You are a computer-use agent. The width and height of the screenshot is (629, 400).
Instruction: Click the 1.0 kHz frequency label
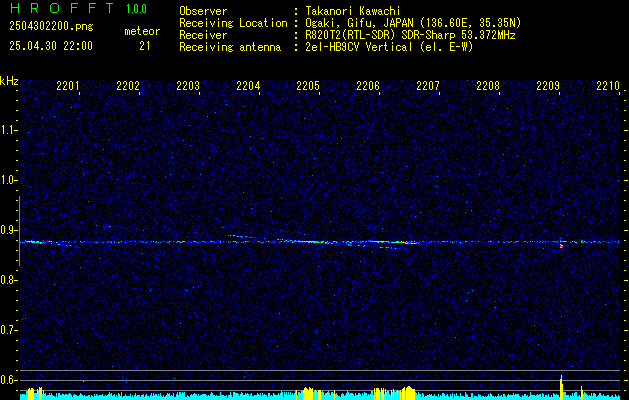click(x=7, y=180)
